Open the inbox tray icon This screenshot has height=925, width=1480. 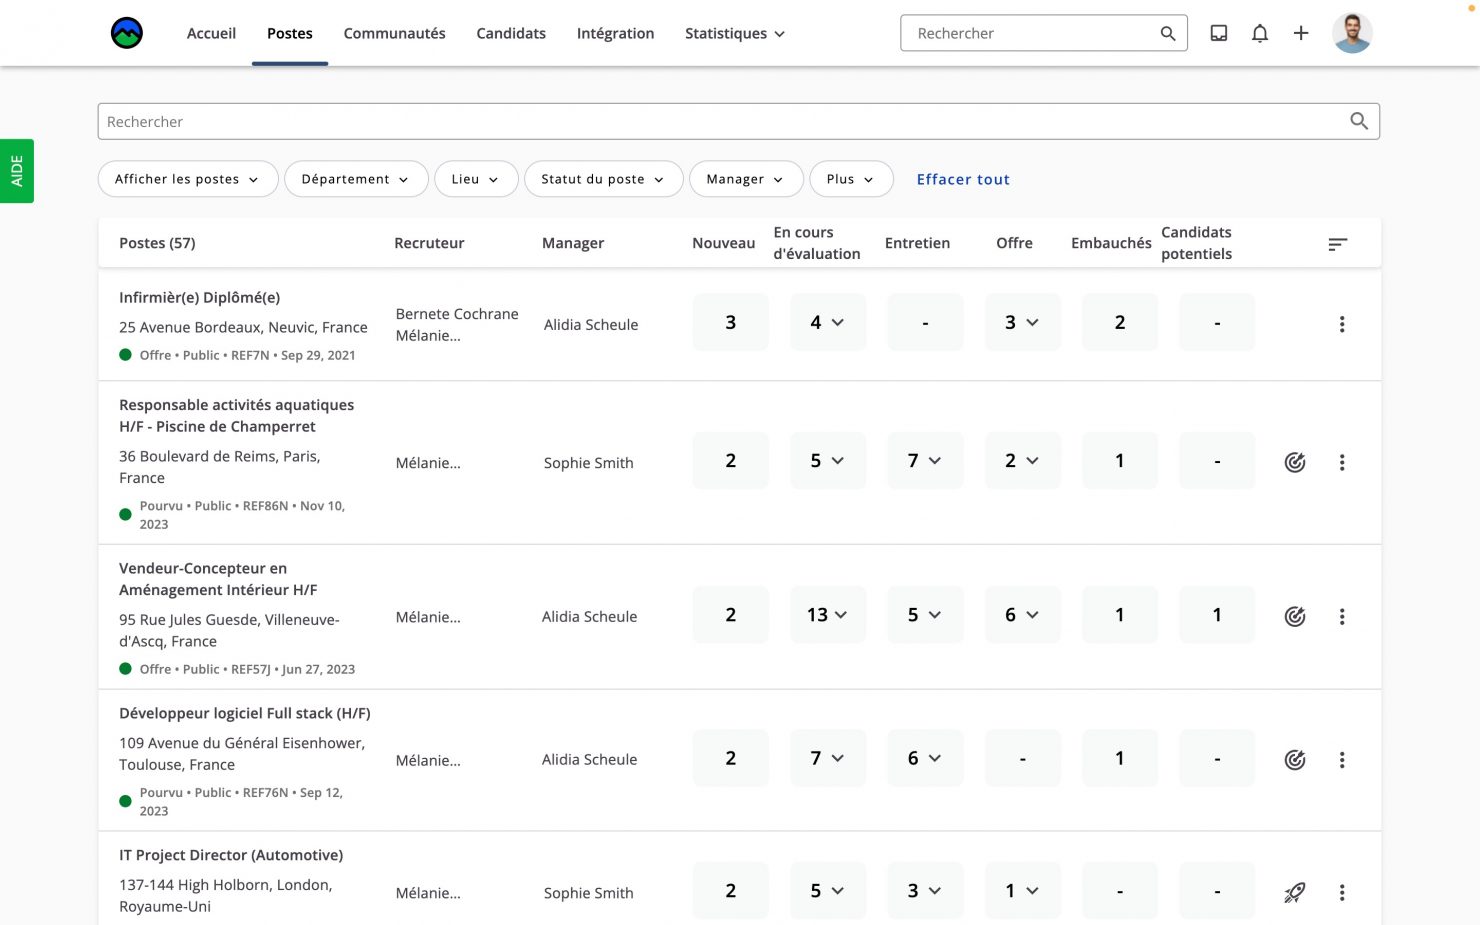1218,33
